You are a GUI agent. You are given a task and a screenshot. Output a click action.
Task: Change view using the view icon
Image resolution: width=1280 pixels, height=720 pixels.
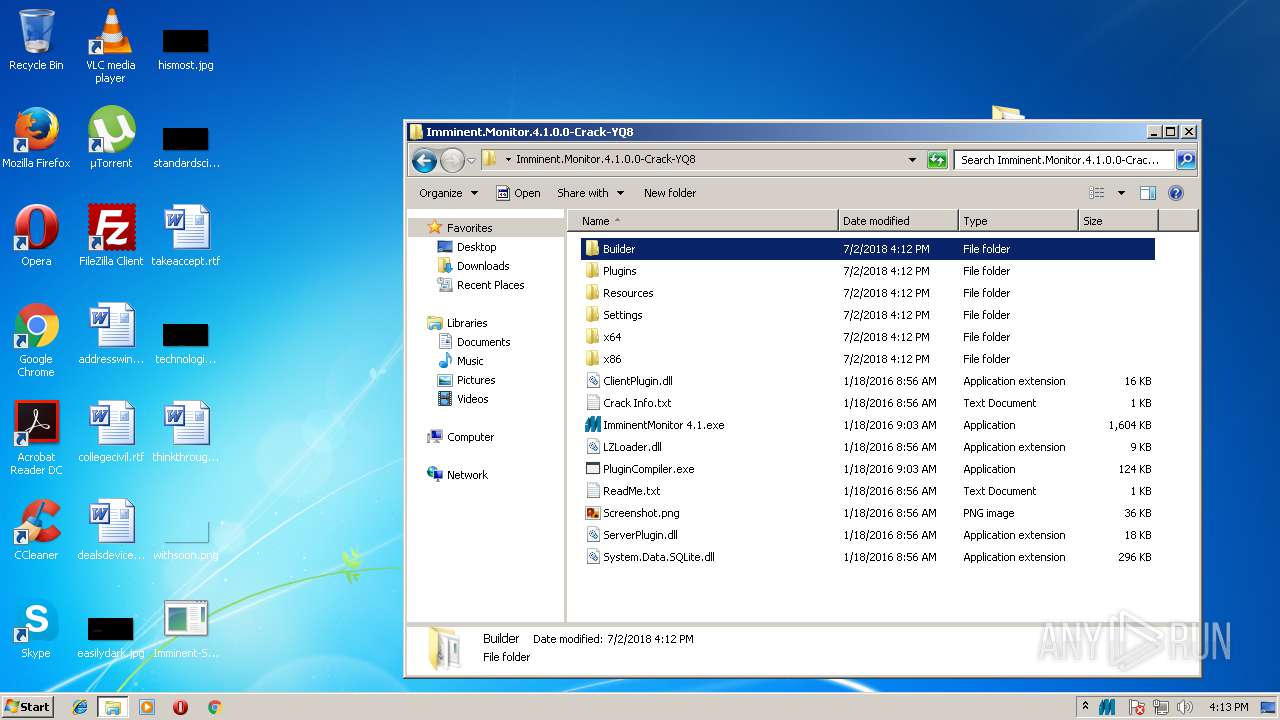point(1097,193)
